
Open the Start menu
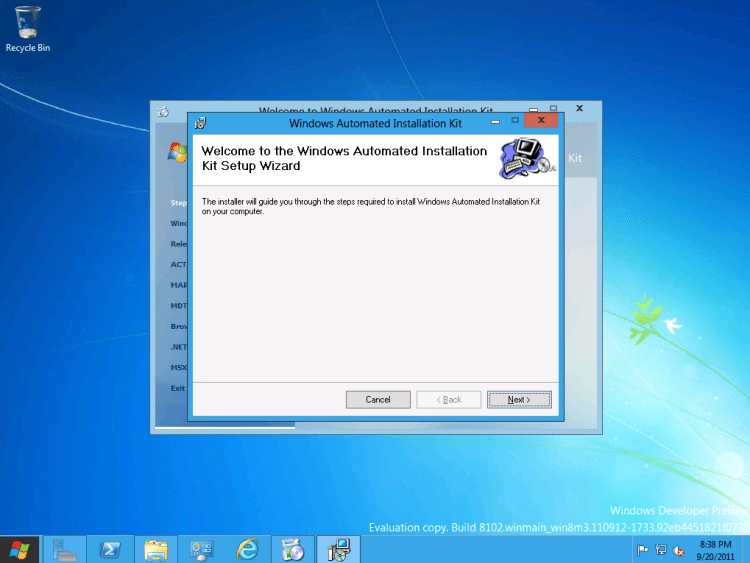[20, 549]
